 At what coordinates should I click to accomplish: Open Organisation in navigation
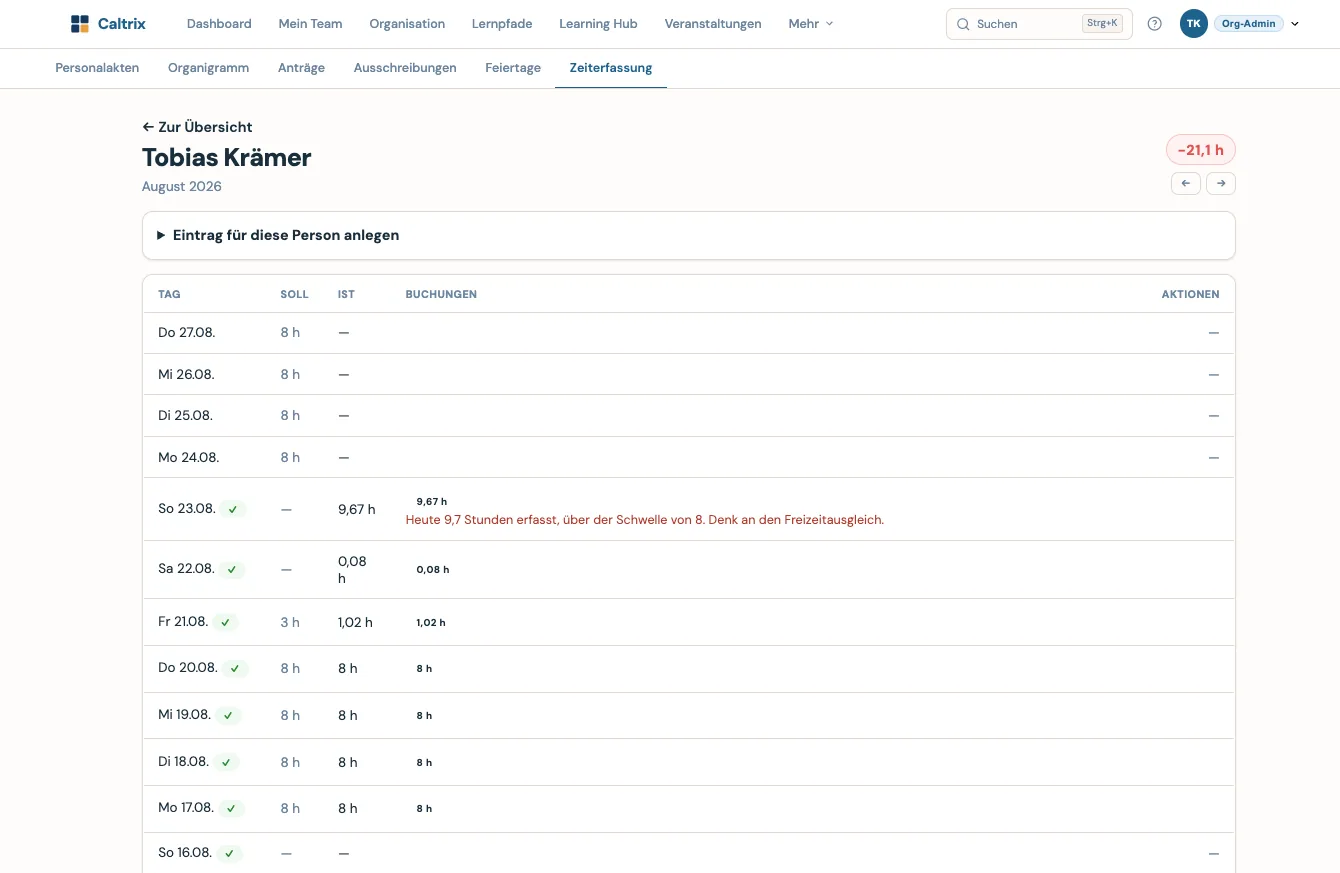click(x=407, y=24)
